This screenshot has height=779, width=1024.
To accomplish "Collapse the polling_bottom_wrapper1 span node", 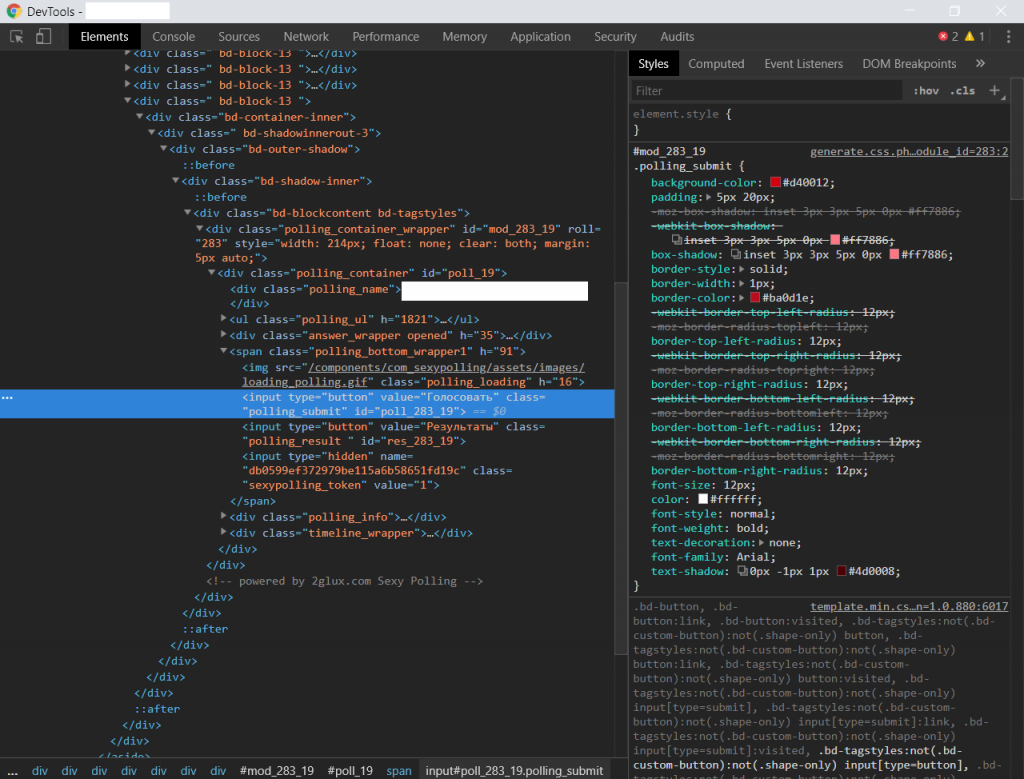I will click(223, 351).
